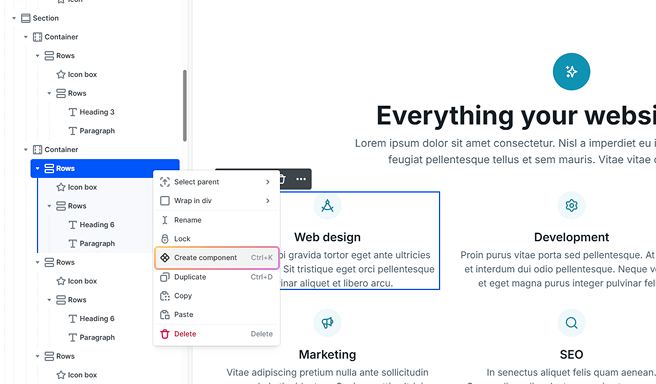Select the Web design heading on canvas
The height and width of the screenshot is (384, 656).
tap(327, 237)
